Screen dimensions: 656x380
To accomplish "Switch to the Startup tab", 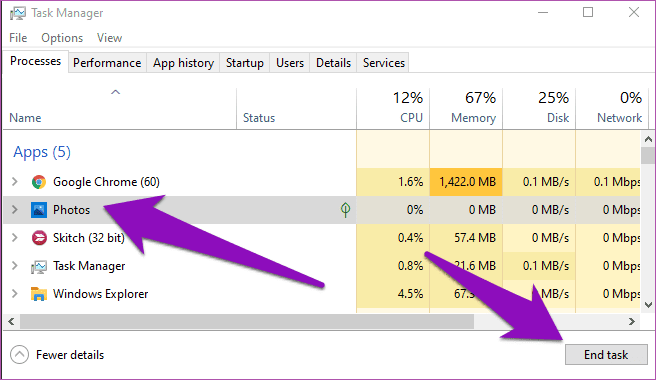I will [x=245, y=63].
